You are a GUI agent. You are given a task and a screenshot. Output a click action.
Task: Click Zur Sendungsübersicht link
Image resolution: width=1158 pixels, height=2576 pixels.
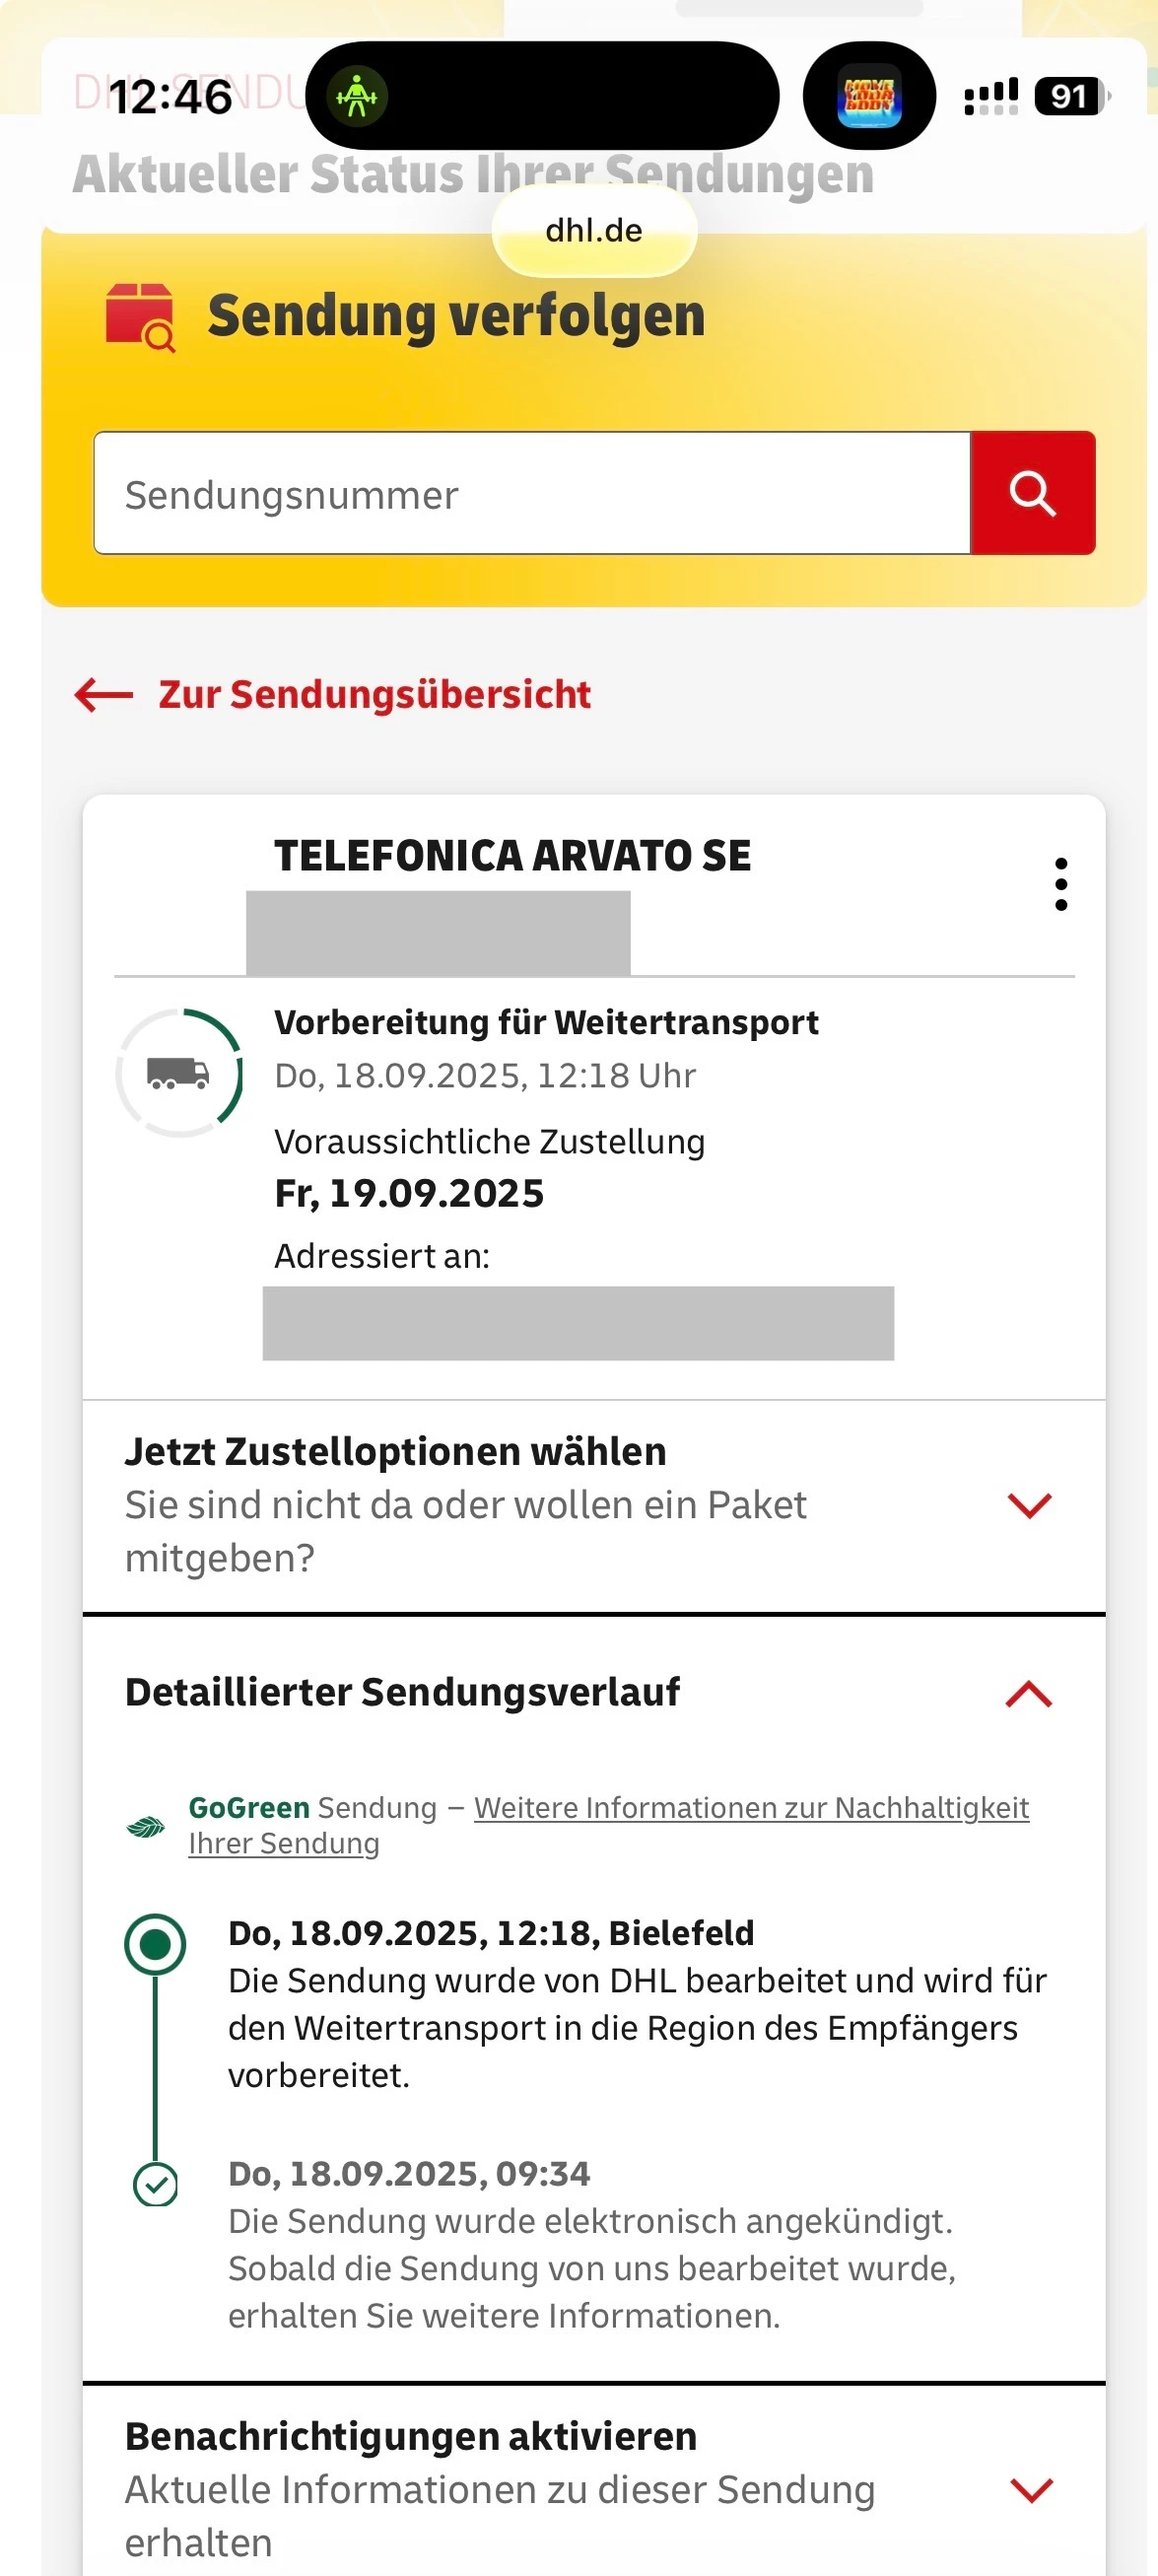pos(374,695)
